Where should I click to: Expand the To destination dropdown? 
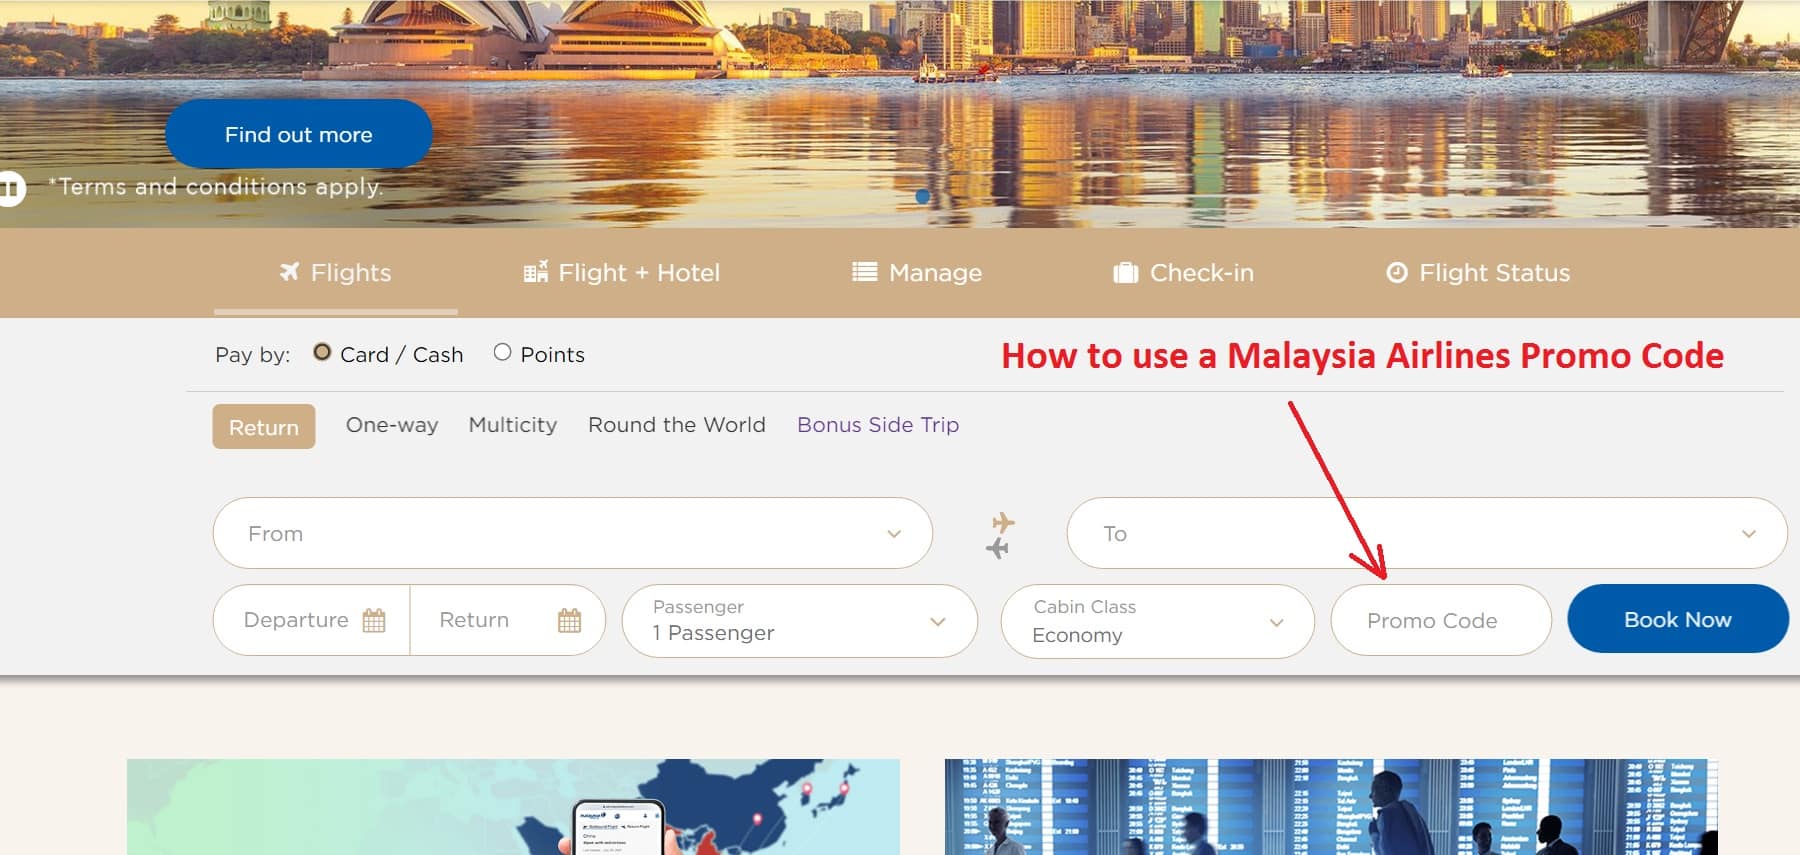[1427, 533]
